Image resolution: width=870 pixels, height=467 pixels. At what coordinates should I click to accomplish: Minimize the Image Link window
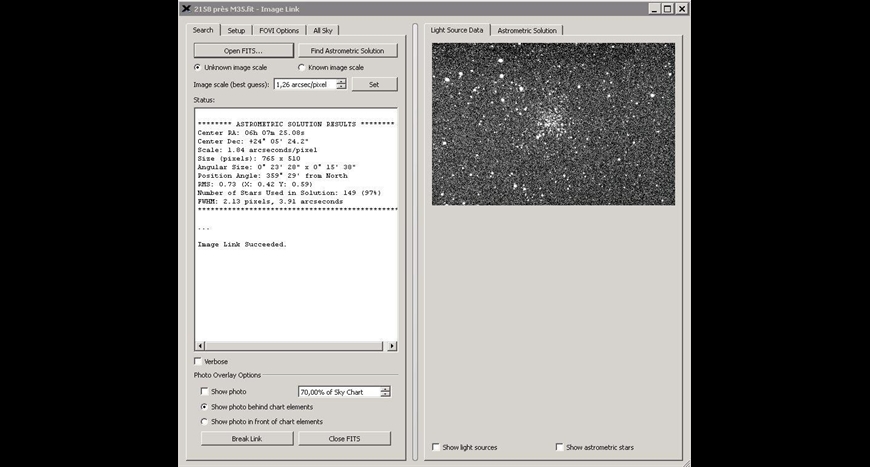654,8
